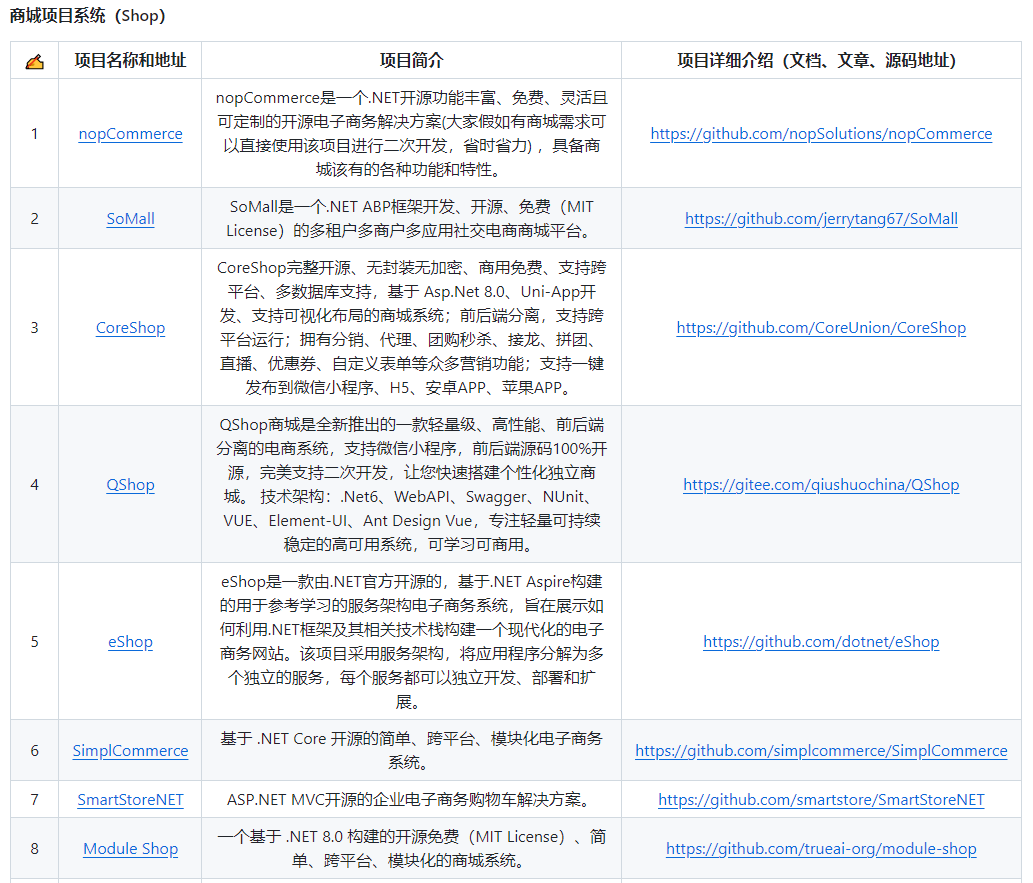Visit github.com/dotnet/eShop URL
This screenshot has height=883, width=1033.
(821, 641)
